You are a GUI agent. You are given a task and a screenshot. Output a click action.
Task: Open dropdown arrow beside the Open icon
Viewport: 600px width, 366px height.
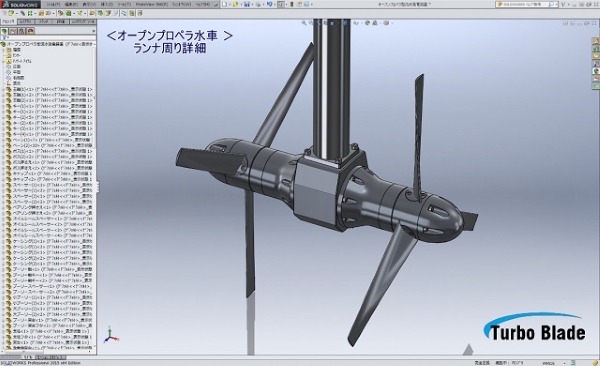point(241,5)
